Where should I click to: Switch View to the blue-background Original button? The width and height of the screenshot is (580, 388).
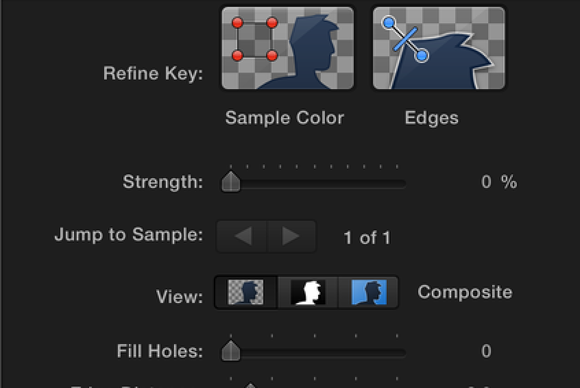(369, 292)
